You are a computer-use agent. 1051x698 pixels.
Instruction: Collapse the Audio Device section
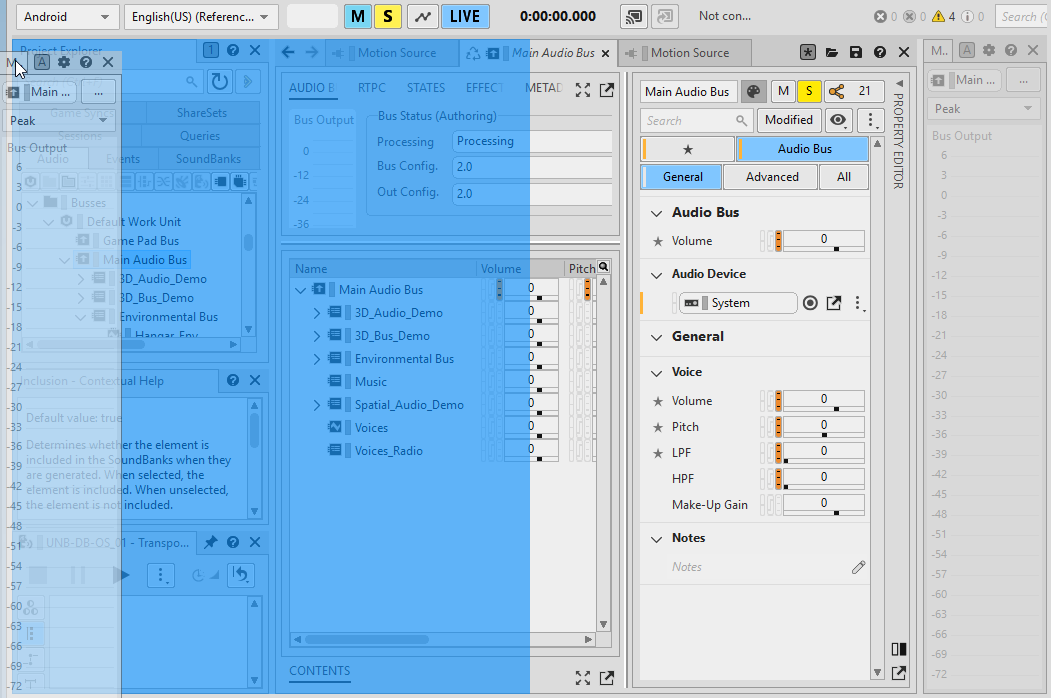click(657, 274)
